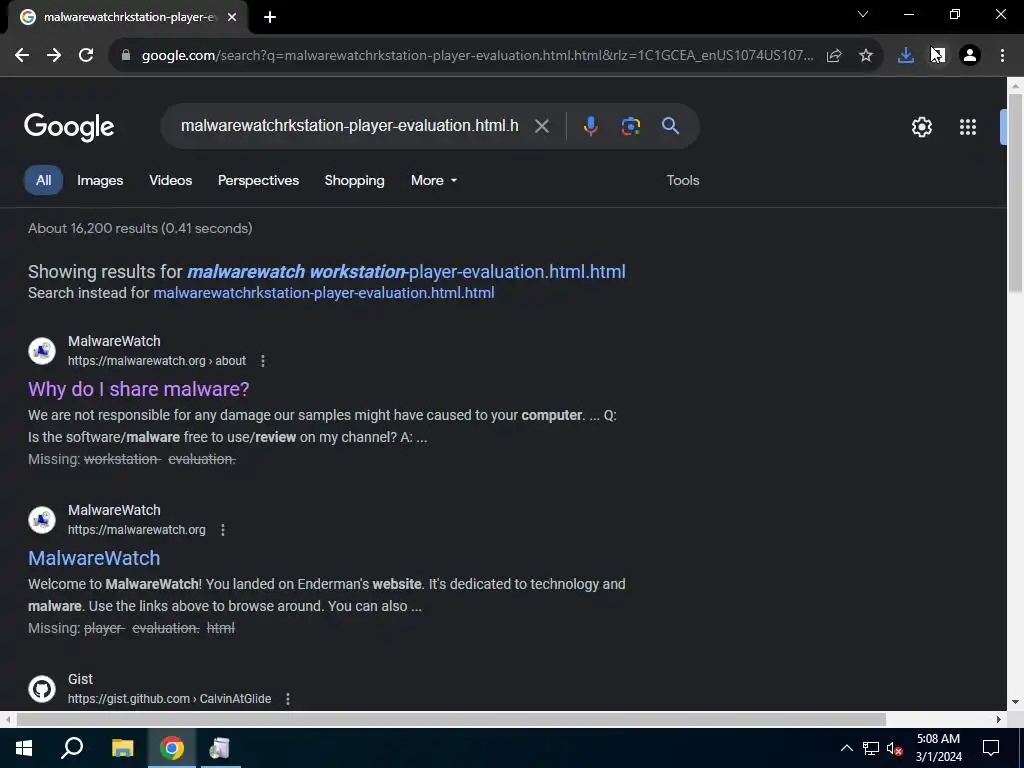Screen dimensions: 1024x768
Task: Open the Windows Start menu
Action: pos(24,748)
